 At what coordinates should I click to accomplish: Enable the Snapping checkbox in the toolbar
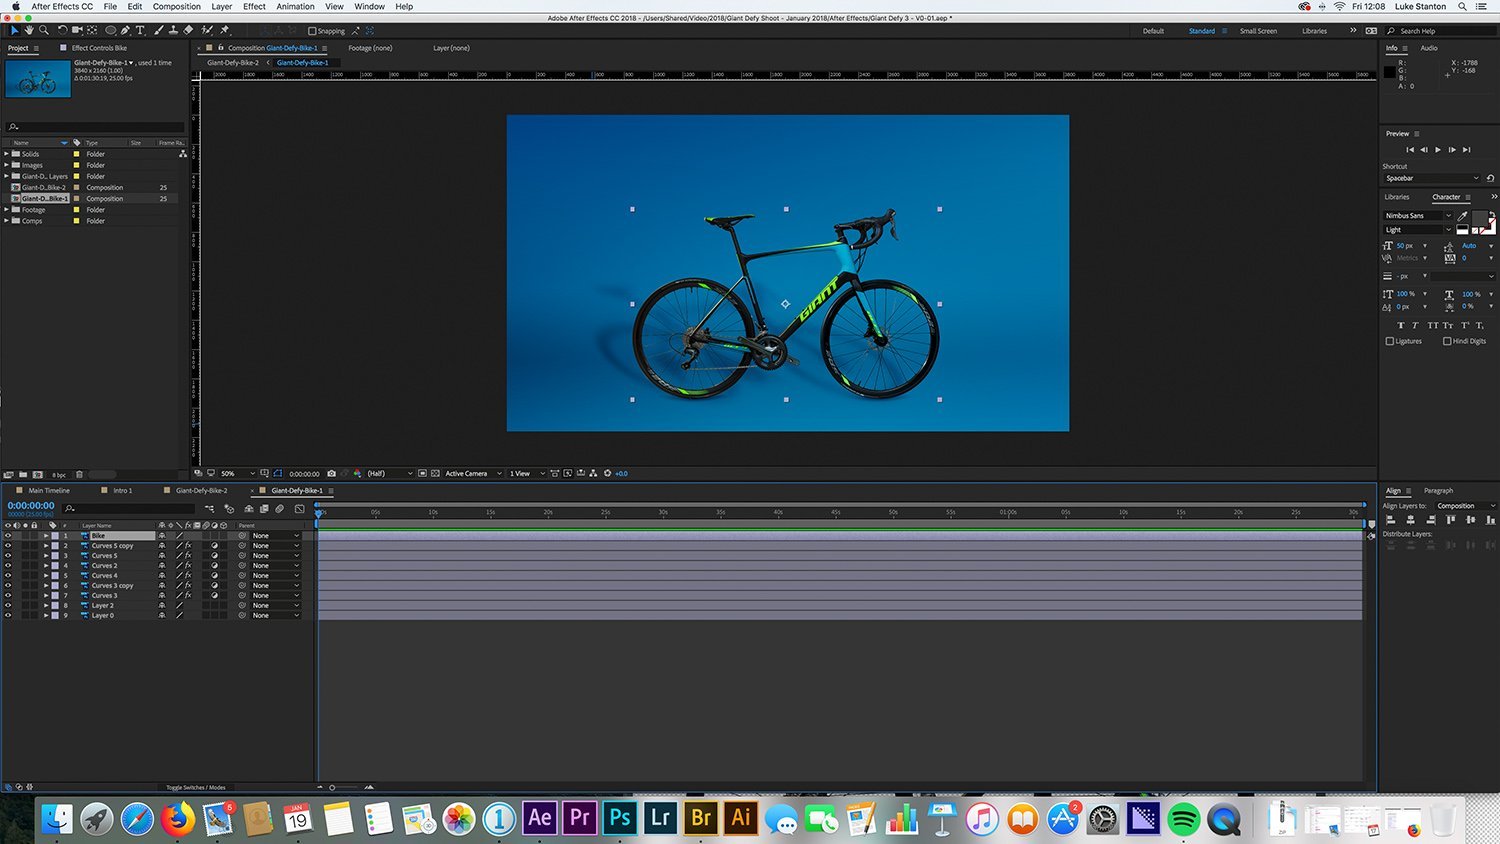click(x=313, y=30)
